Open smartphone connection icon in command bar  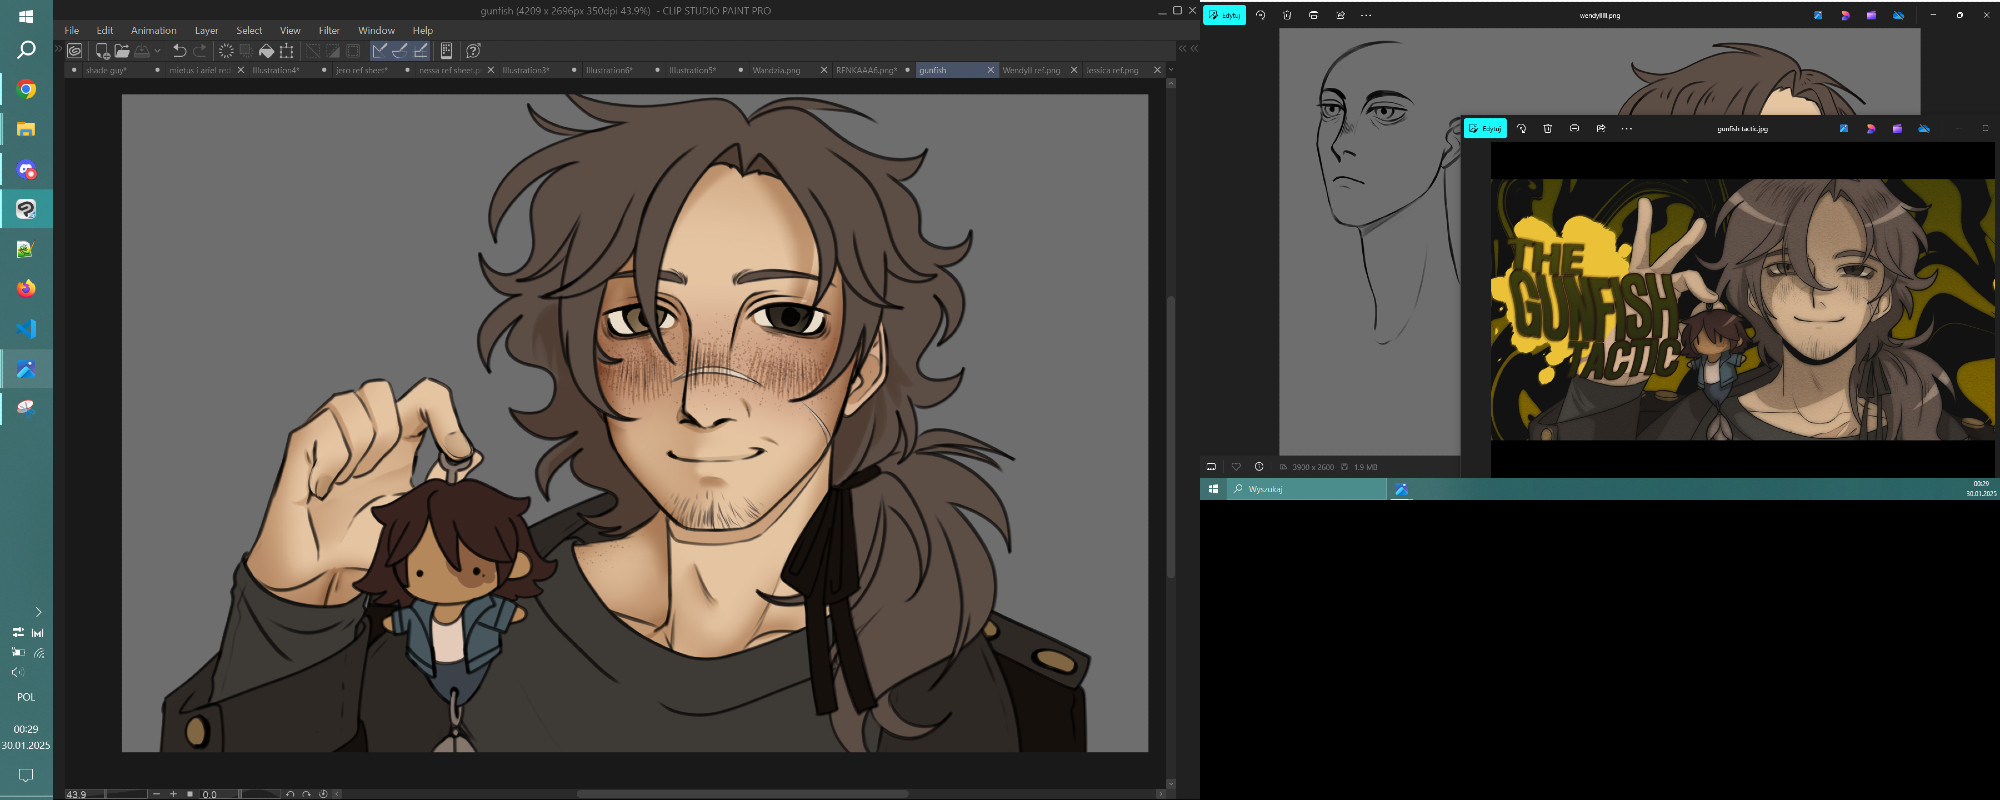coord(446,50)
